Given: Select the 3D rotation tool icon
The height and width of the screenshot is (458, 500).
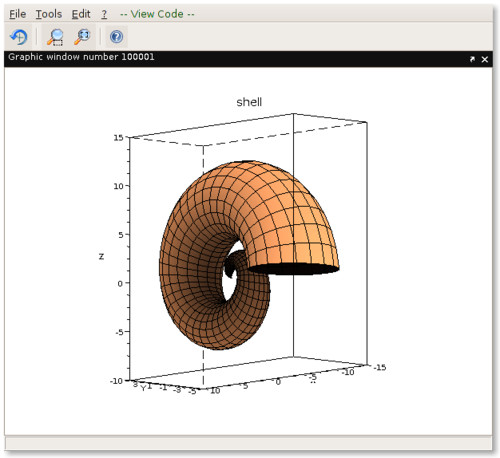Looking at the screenshot, I should coord(19,36).
